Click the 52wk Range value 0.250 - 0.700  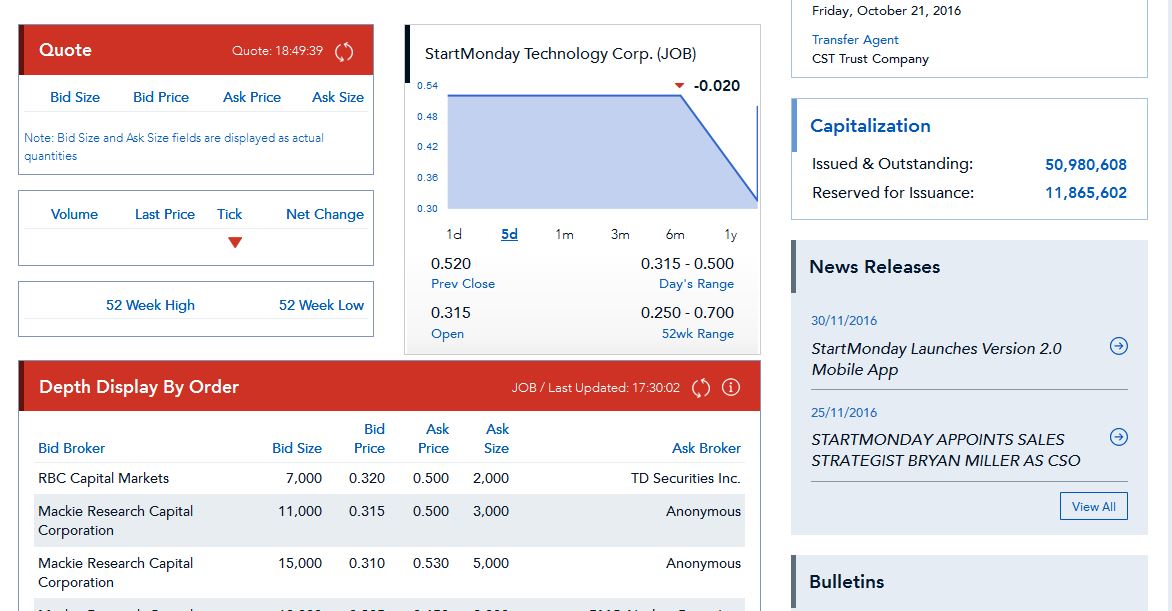pyautogui.click(x=687, y=313)
